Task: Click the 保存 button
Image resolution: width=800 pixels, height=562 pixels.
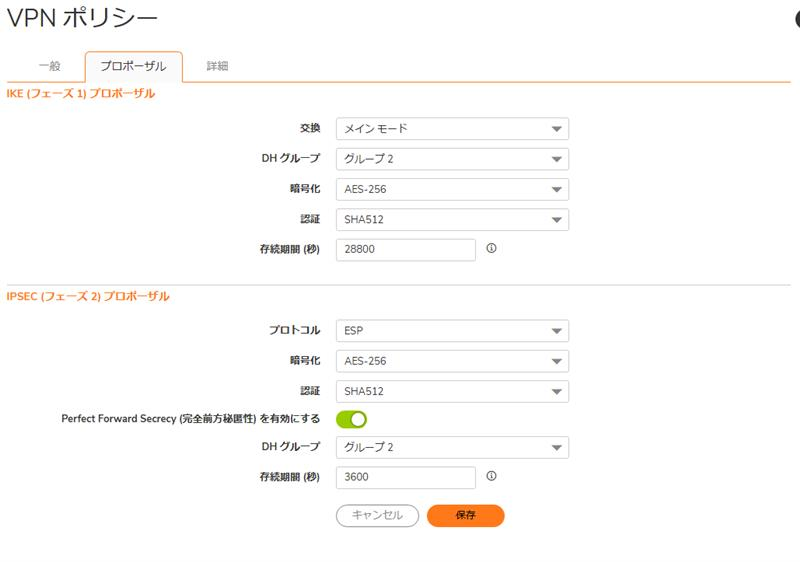Action: (465, 516)
